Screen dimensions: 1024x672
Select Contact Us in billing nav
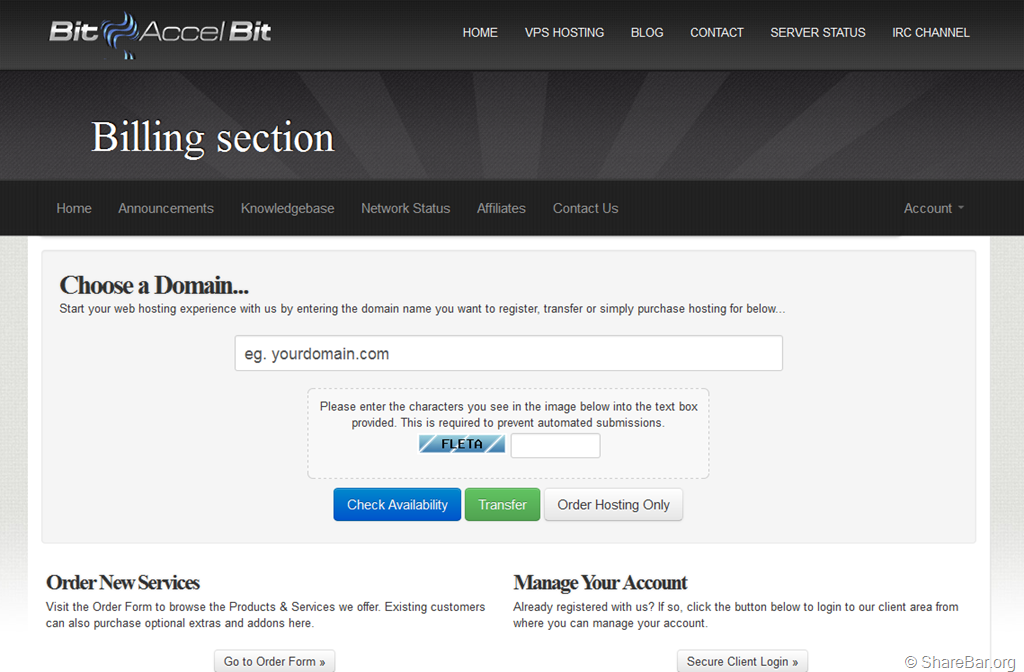[x=585, y=208]
